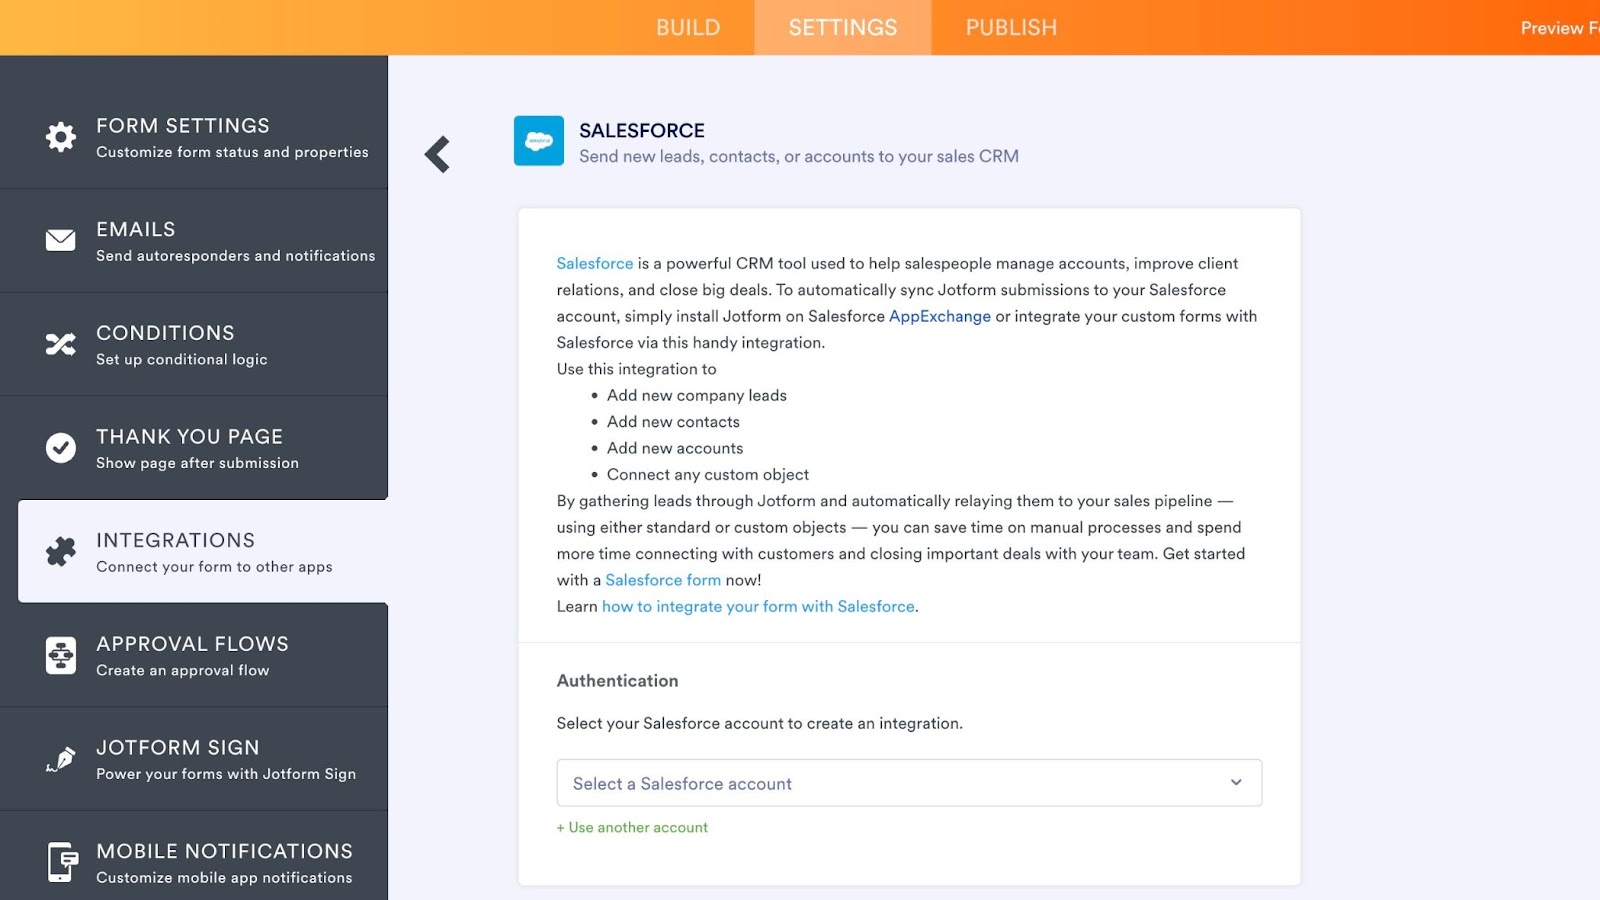The height and width of the screenshot is (900, 1600).
Task: Click the Conditions shuffle arrows icon
Action: coord(61,344)
